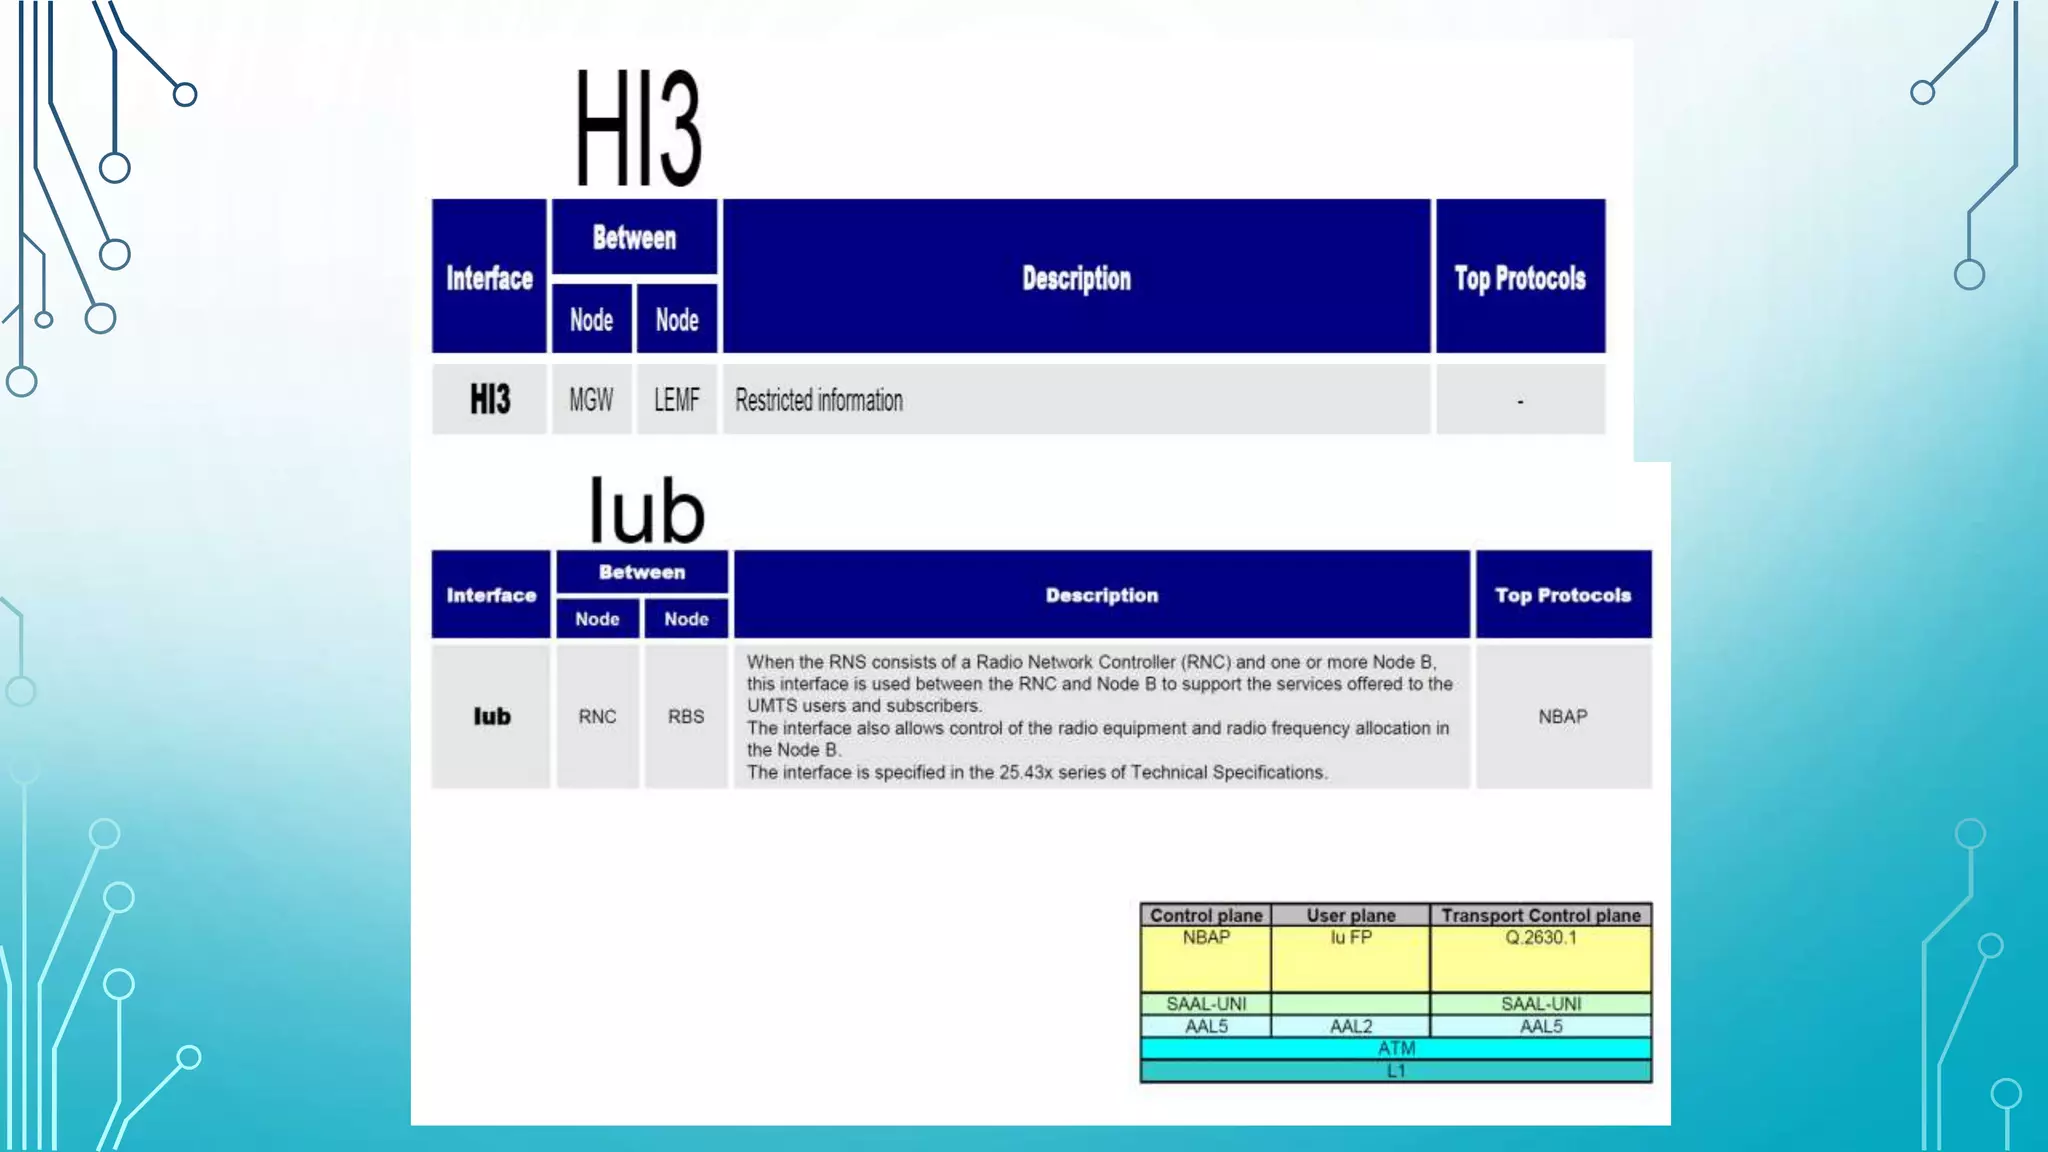Click the L1 layer bar
The height and width of the screenshot is (1152, 2048).
(1396, 1071)
